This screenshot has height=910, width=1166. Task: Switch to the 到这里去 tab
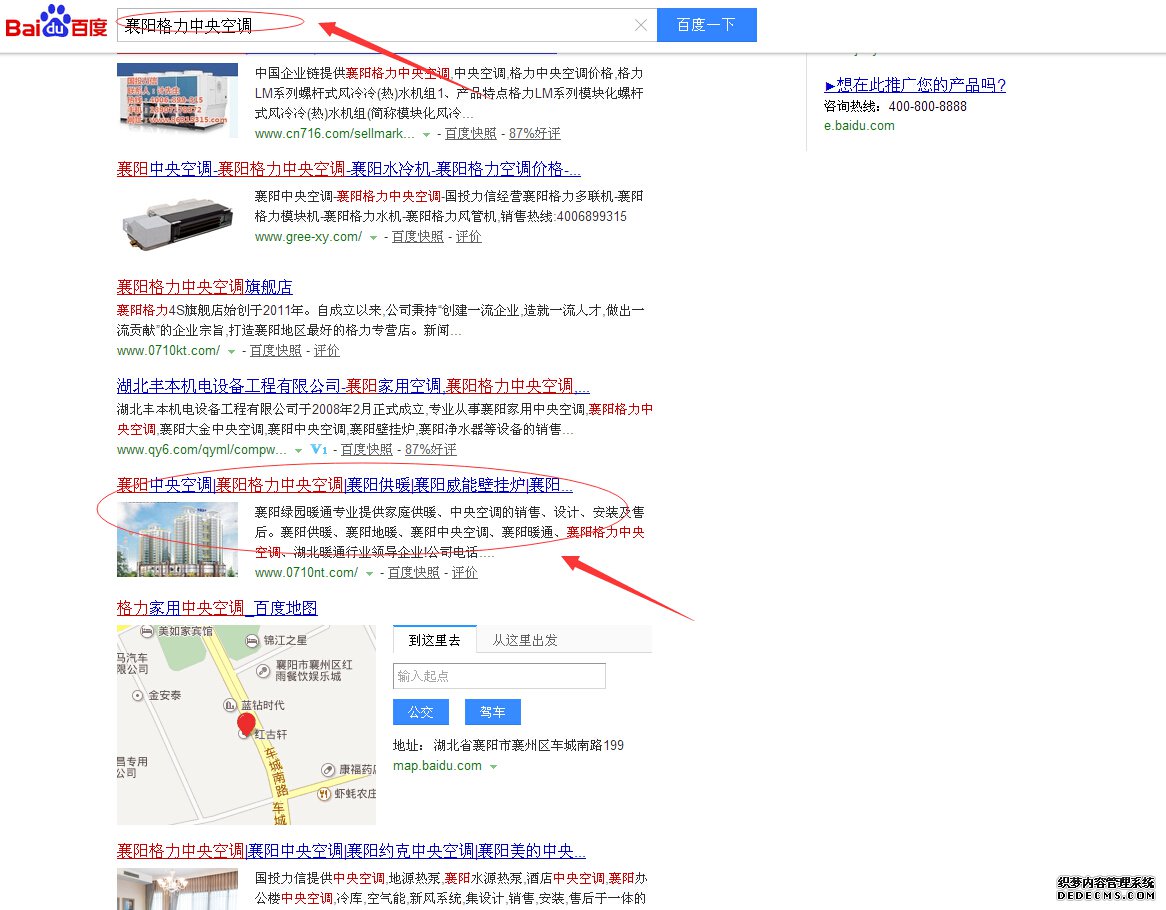(435, 640)
